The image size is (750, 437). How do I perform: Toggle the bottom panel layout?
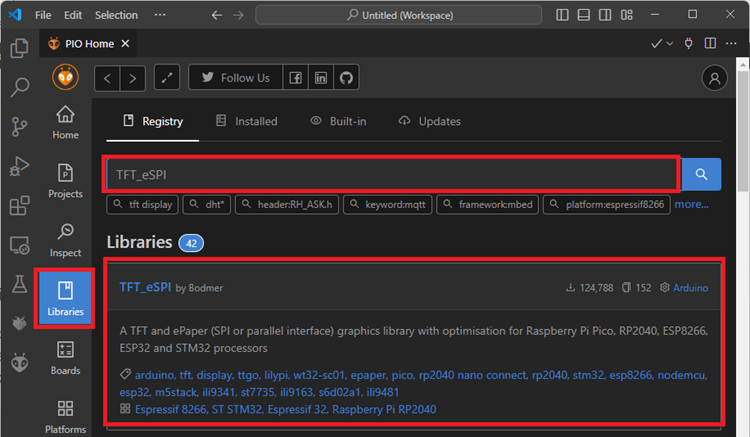pos(584,15)
